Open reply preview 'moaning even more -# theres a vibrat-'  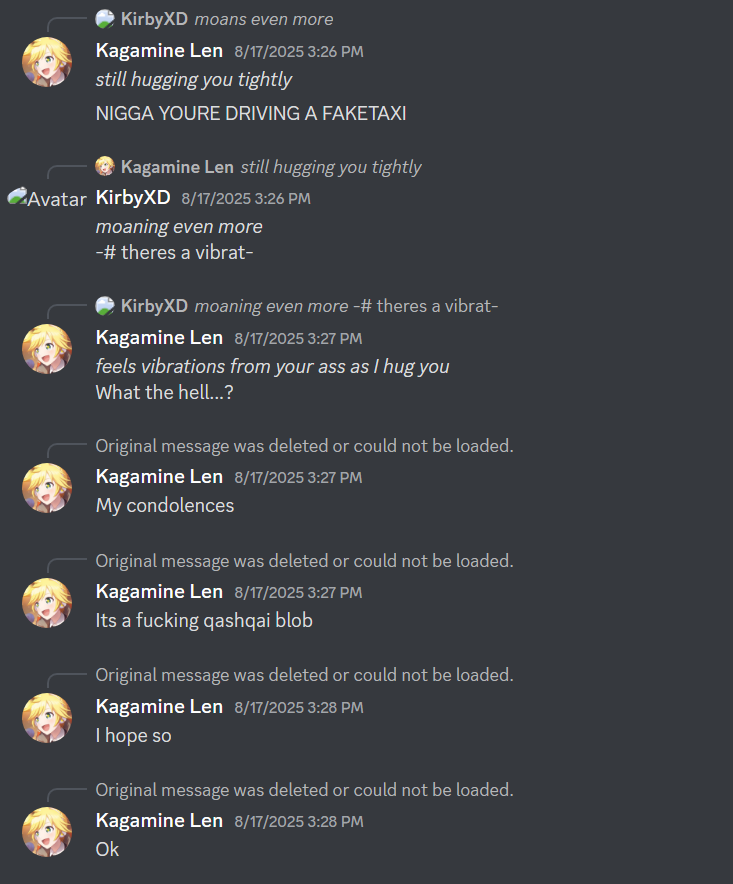[x=346, y=306]
